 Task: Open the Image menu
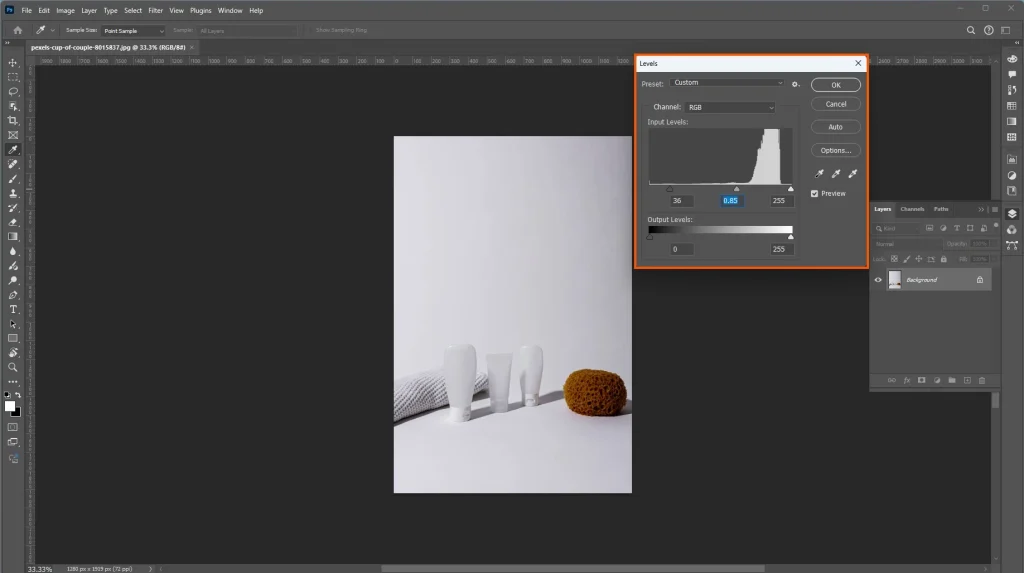pyautogui.click(x=65, y=10)
